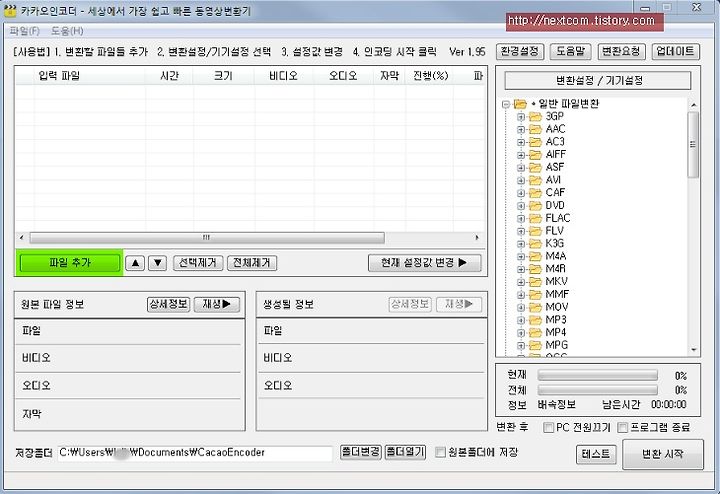Enable 원본폴더에 저장 checkbox
720x494 pixels.
pos(440,452)
